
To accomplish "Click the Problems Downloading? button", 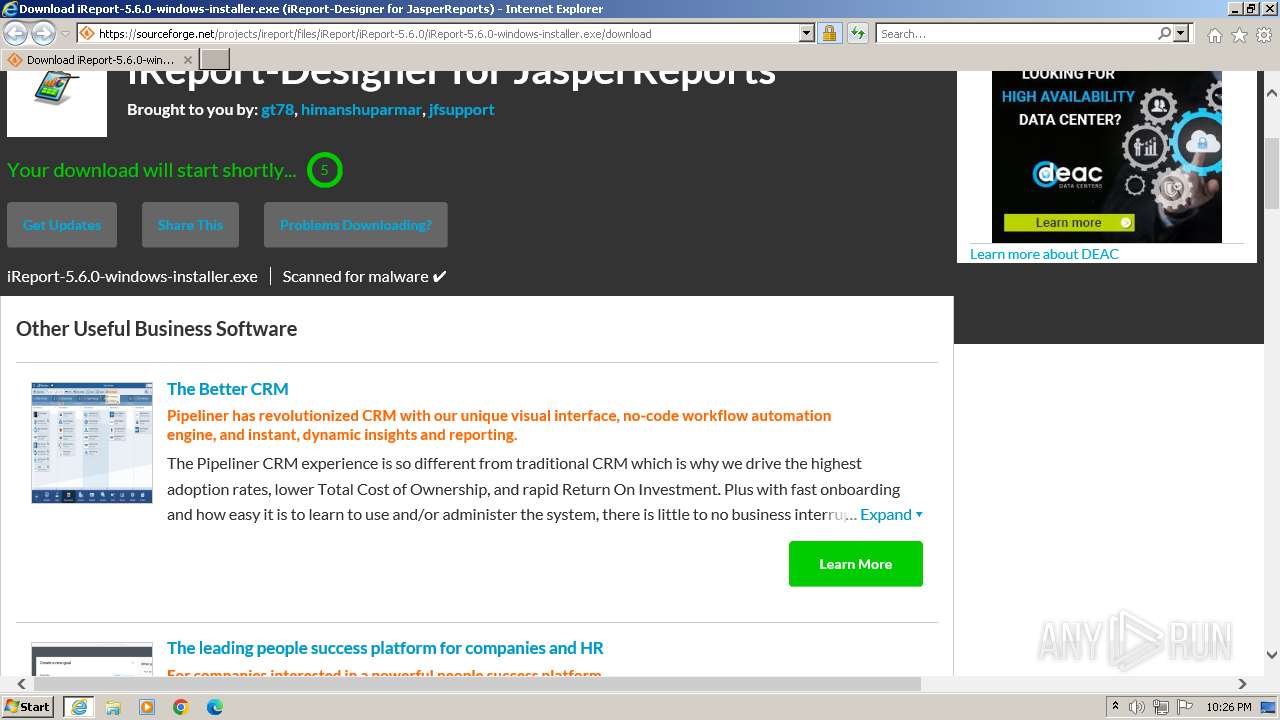I will pos(356,225).
